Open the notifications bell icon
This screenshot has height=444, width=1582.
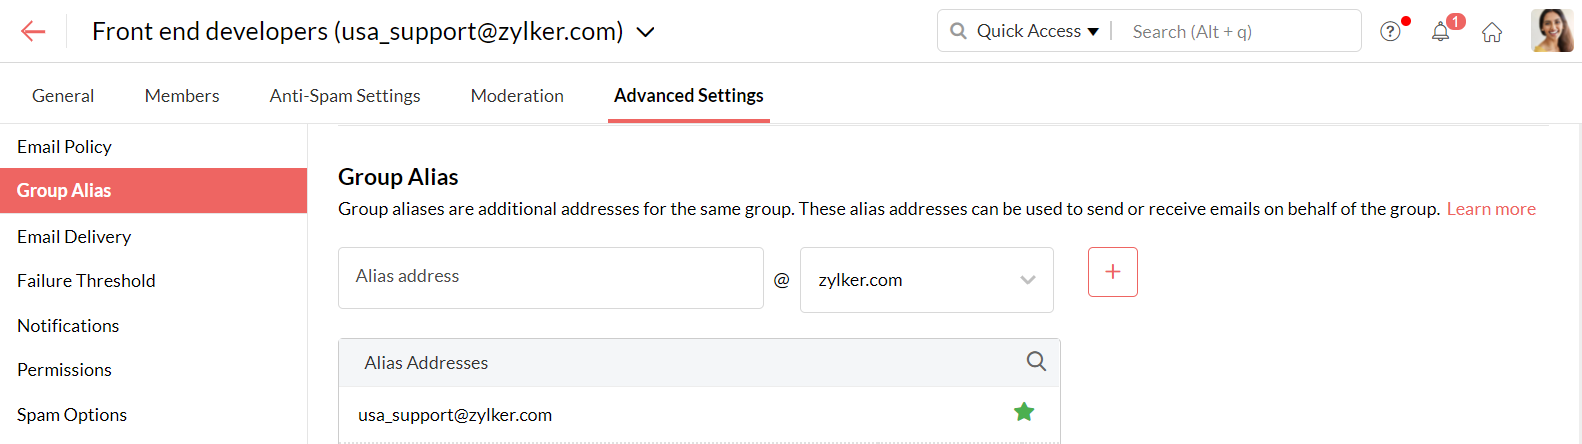pyautogui.click(x=1440, y=32)
